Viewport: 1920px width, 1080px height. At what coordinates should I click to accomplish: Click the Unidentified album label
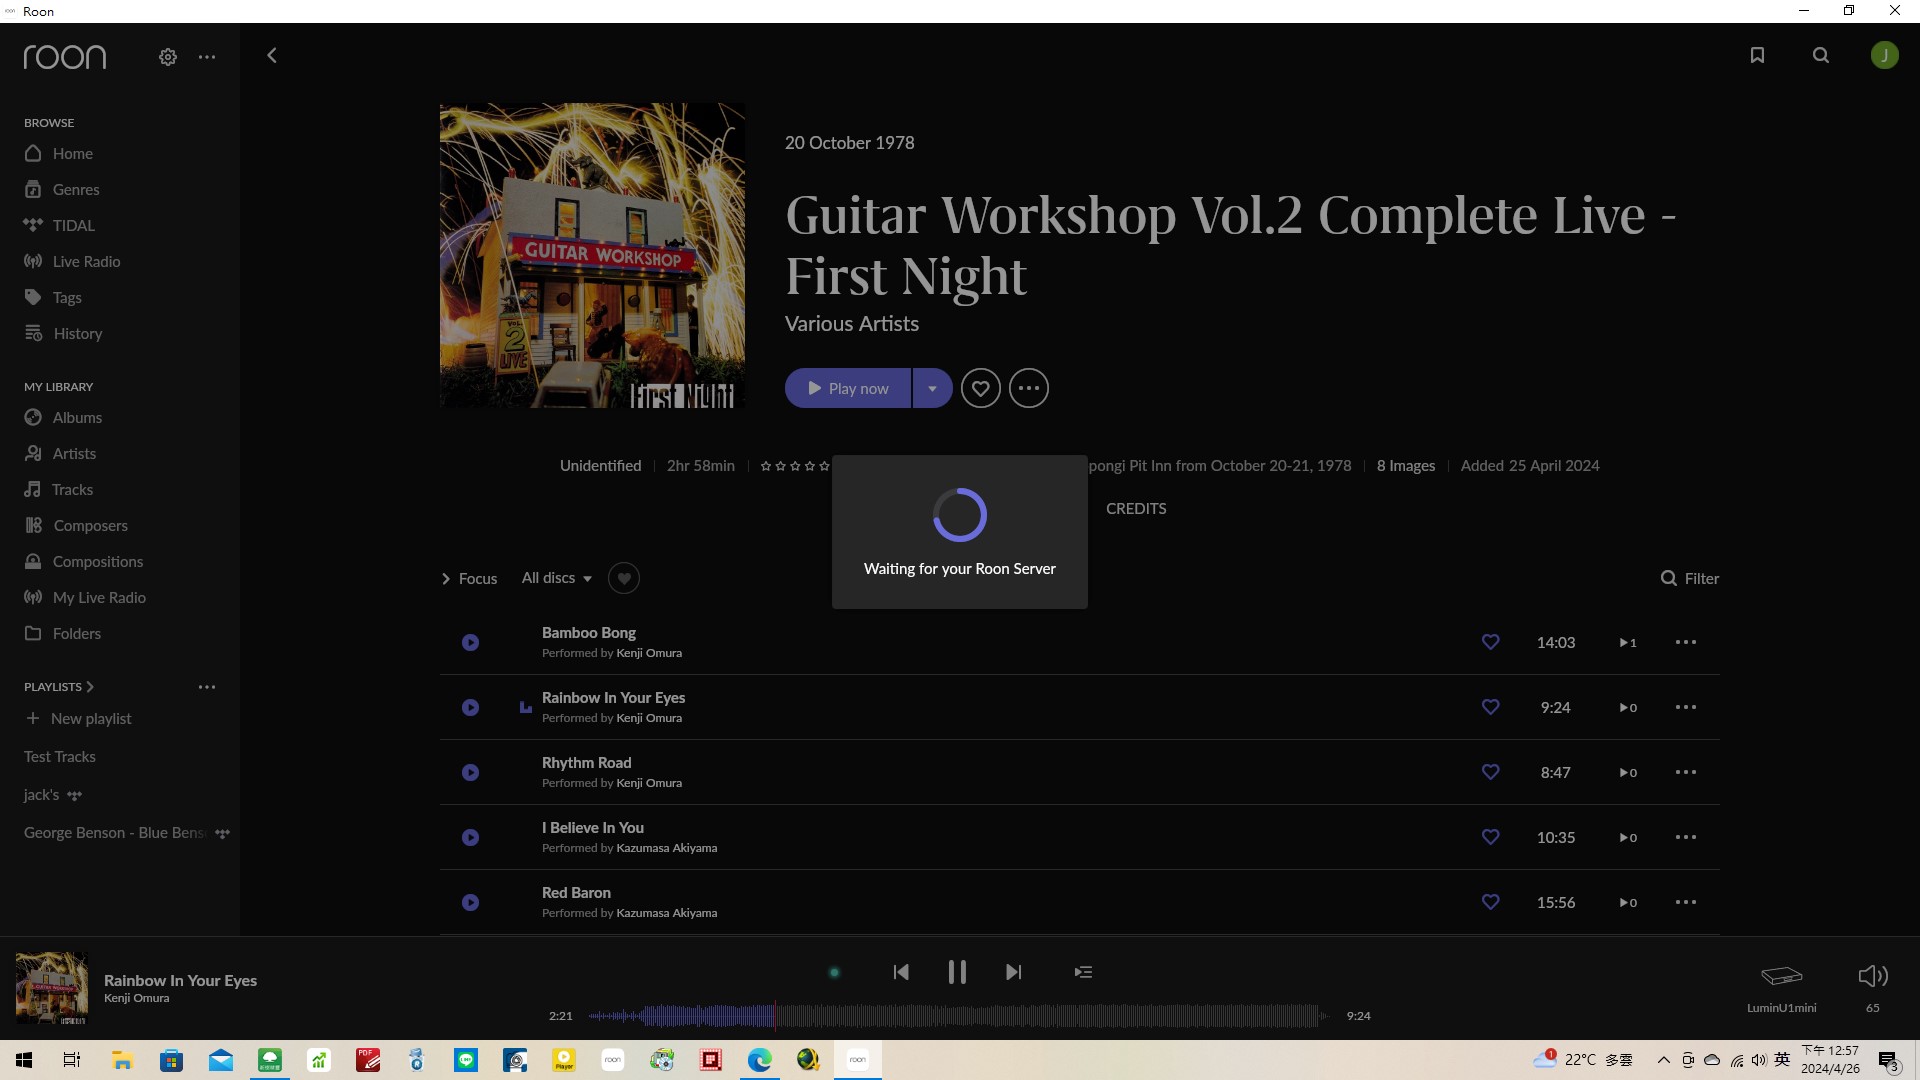click(x=600, y=465)
